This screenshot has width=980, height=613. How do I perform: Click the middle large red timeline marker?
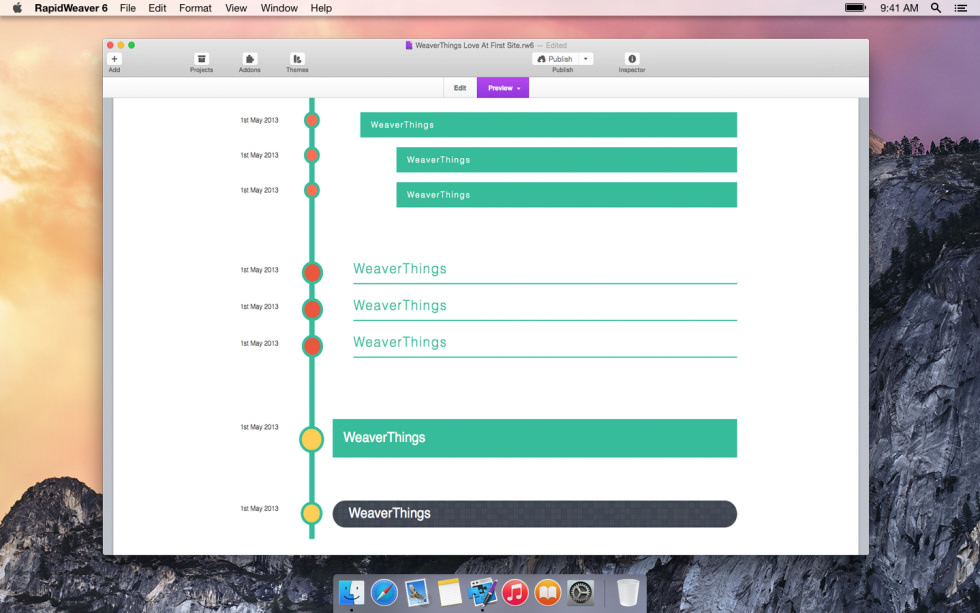pos(312,309)
